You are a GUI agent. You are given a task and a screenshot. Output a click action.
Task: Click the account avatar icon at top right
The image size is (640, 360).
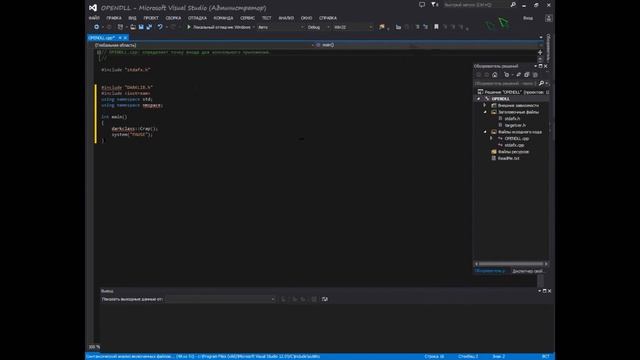(548, 18)
